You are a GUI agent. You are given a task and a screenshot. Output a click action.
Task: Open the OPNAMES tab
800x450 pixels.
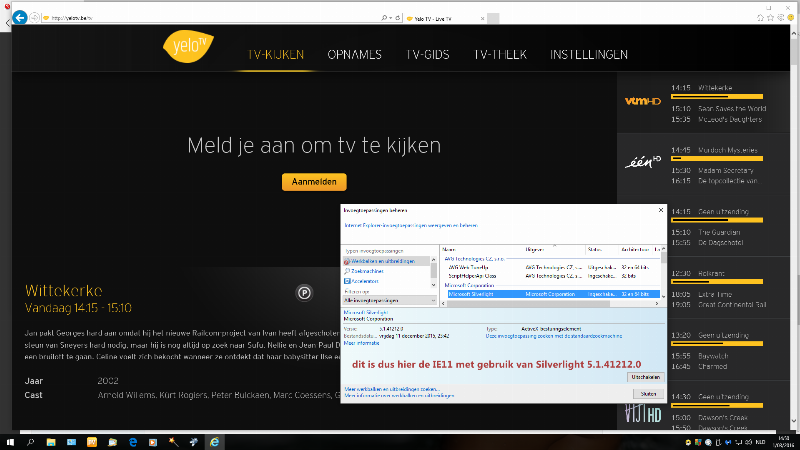[355, 54]
